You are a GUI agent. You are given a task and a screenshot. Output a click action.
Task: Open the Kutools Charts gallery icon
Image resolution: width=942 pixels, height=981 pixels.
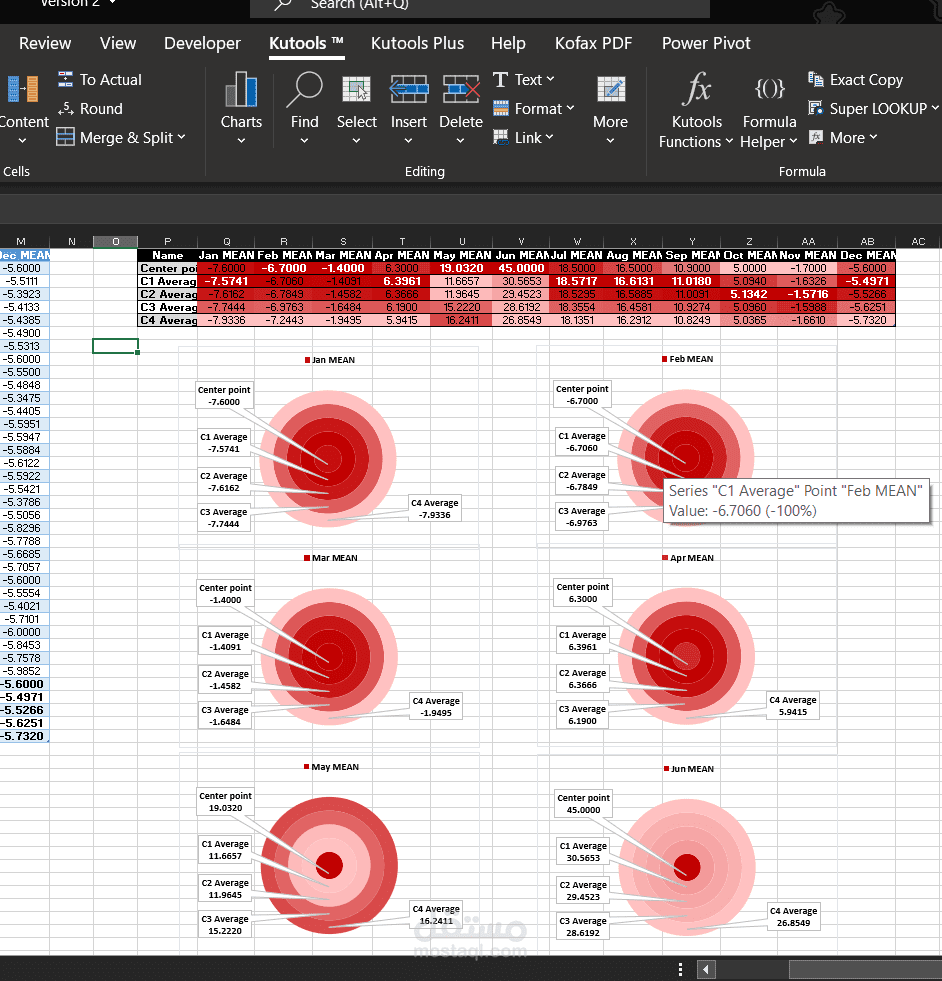(x=241, y=89)
